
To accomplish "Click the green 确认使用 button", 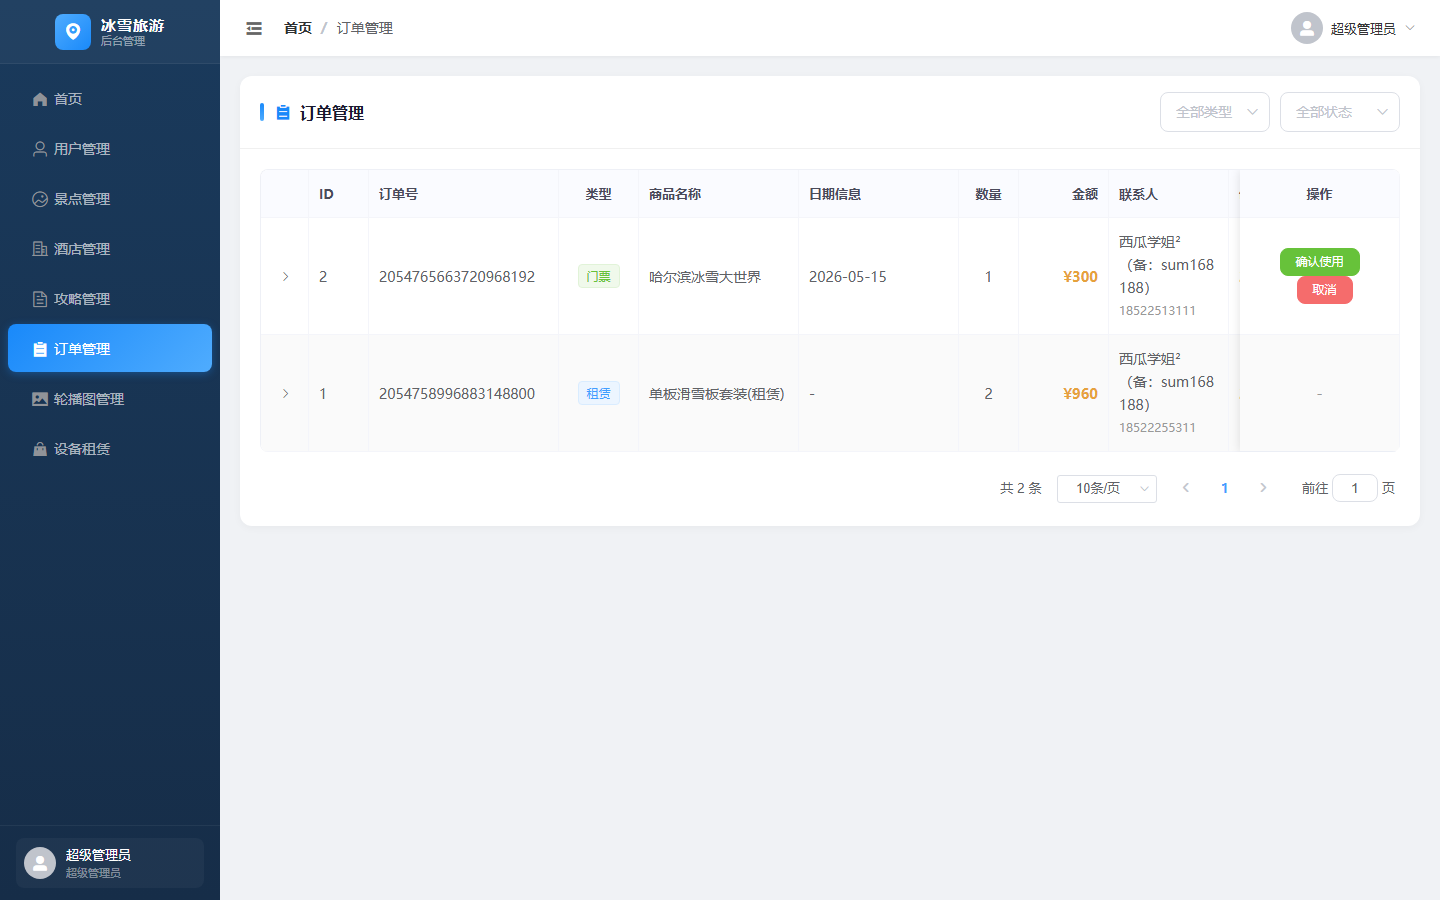I will pyautogui.click(x=1320, y=262).
